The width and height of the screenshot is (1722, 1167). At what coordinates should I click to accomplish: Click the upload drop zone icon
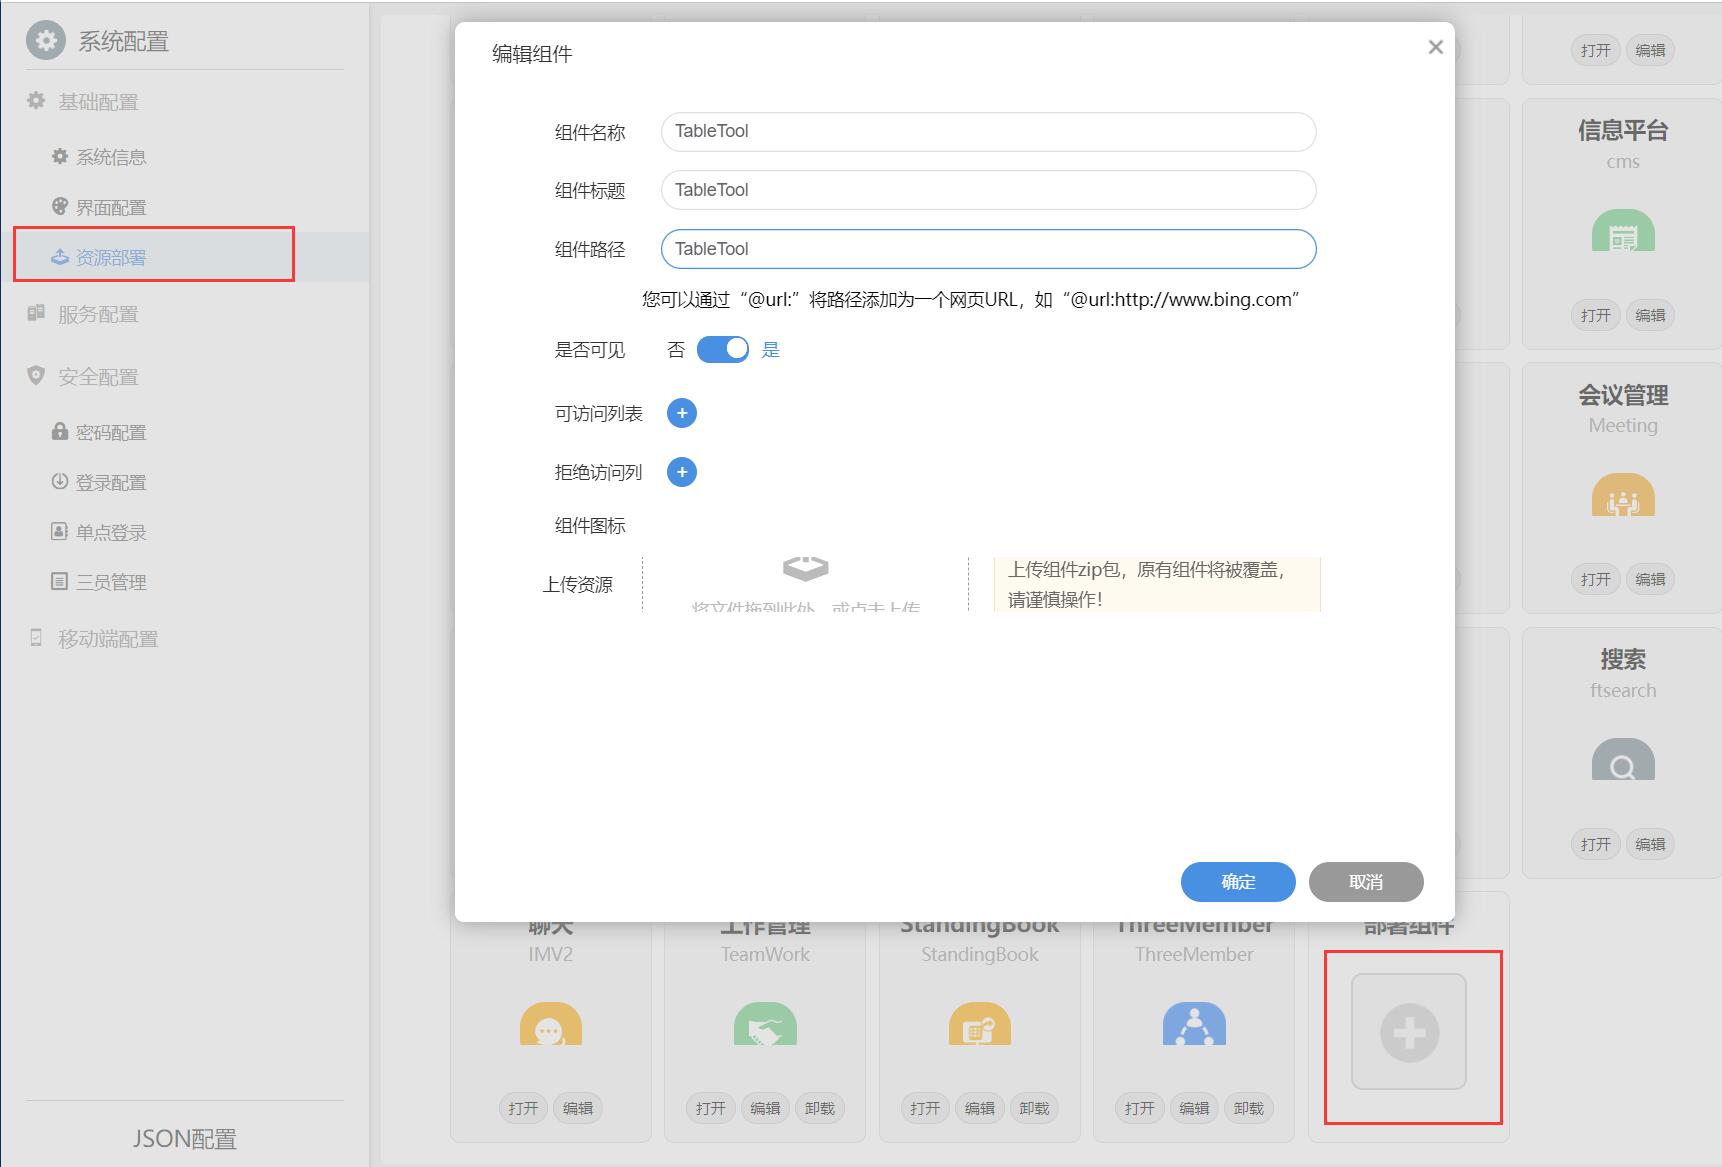[x=805, y=570]
